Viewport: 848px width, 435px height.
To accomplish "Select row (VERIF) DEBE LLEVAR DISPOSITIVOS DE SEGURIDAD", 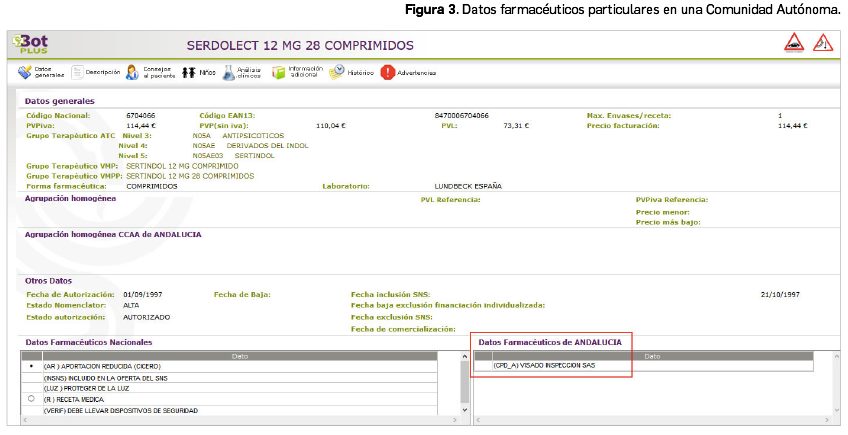I will coord(229,411).
